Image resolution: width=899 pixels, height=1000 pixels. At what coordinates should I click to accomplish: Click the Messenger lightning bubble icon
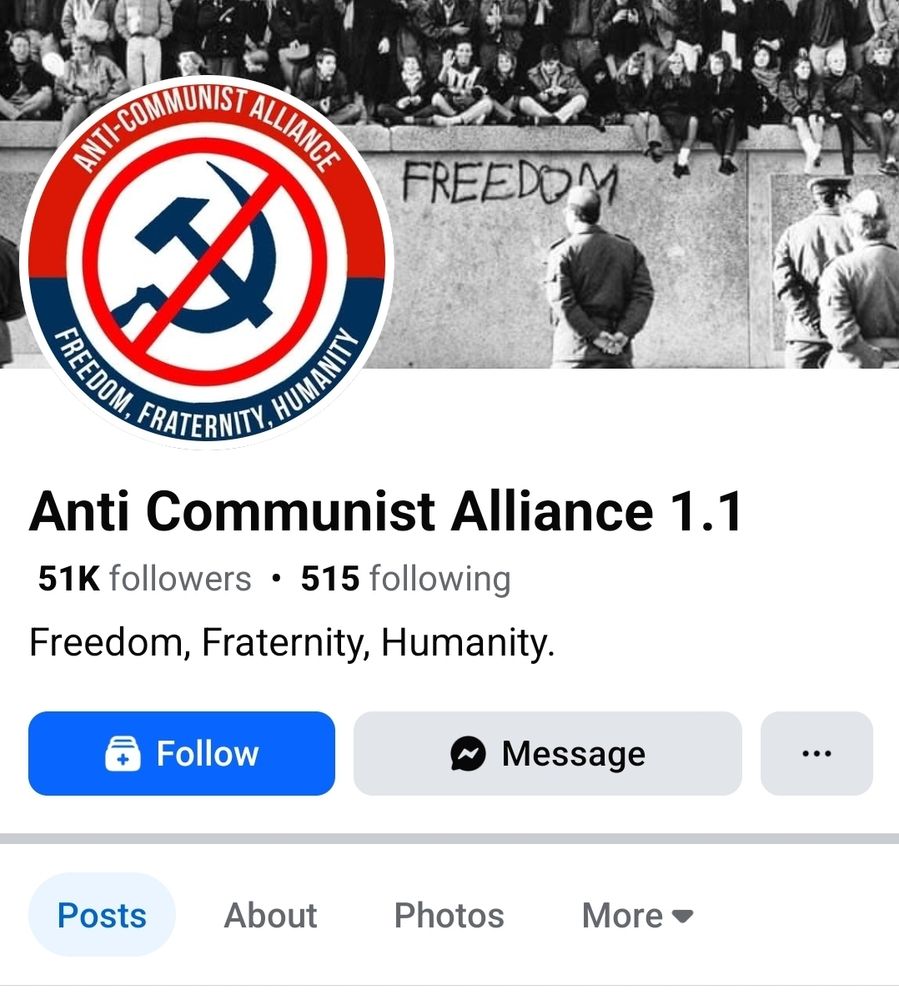click(468, 754)
